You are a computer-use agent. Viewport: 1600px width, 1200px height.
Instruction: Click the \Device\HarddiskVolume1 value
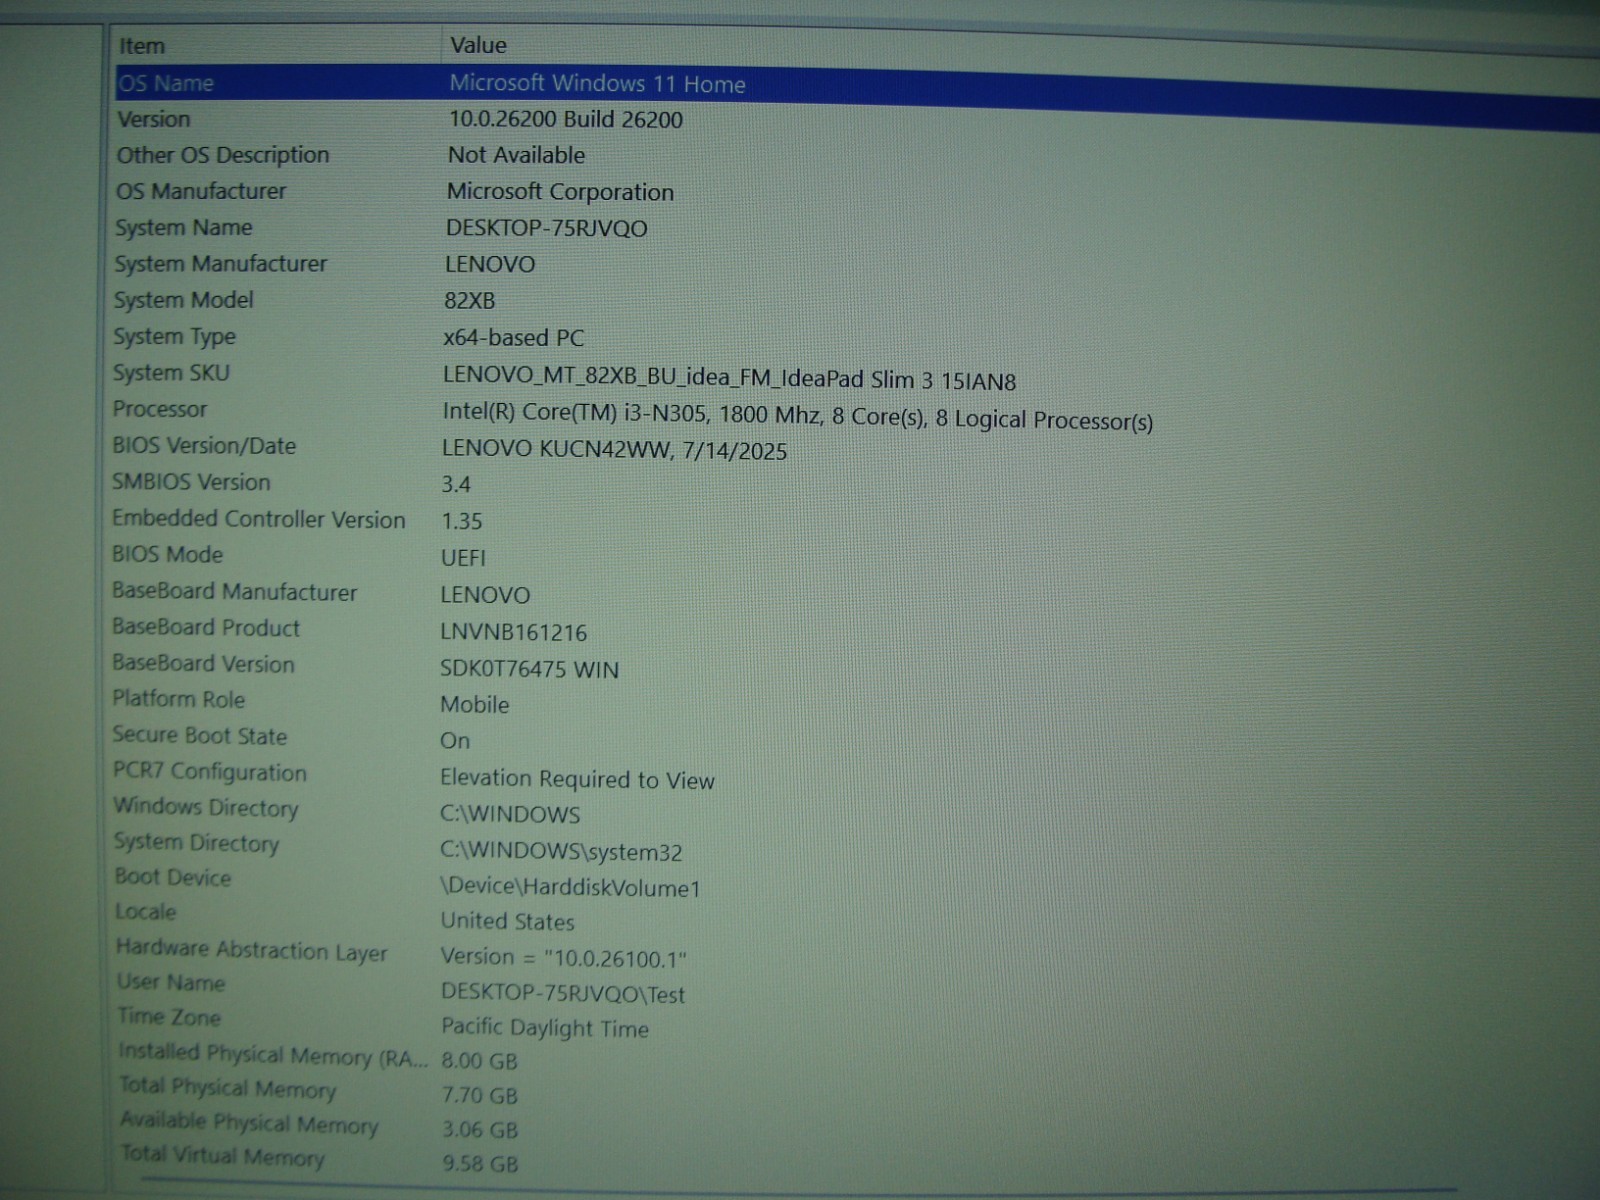pos(570,888)
